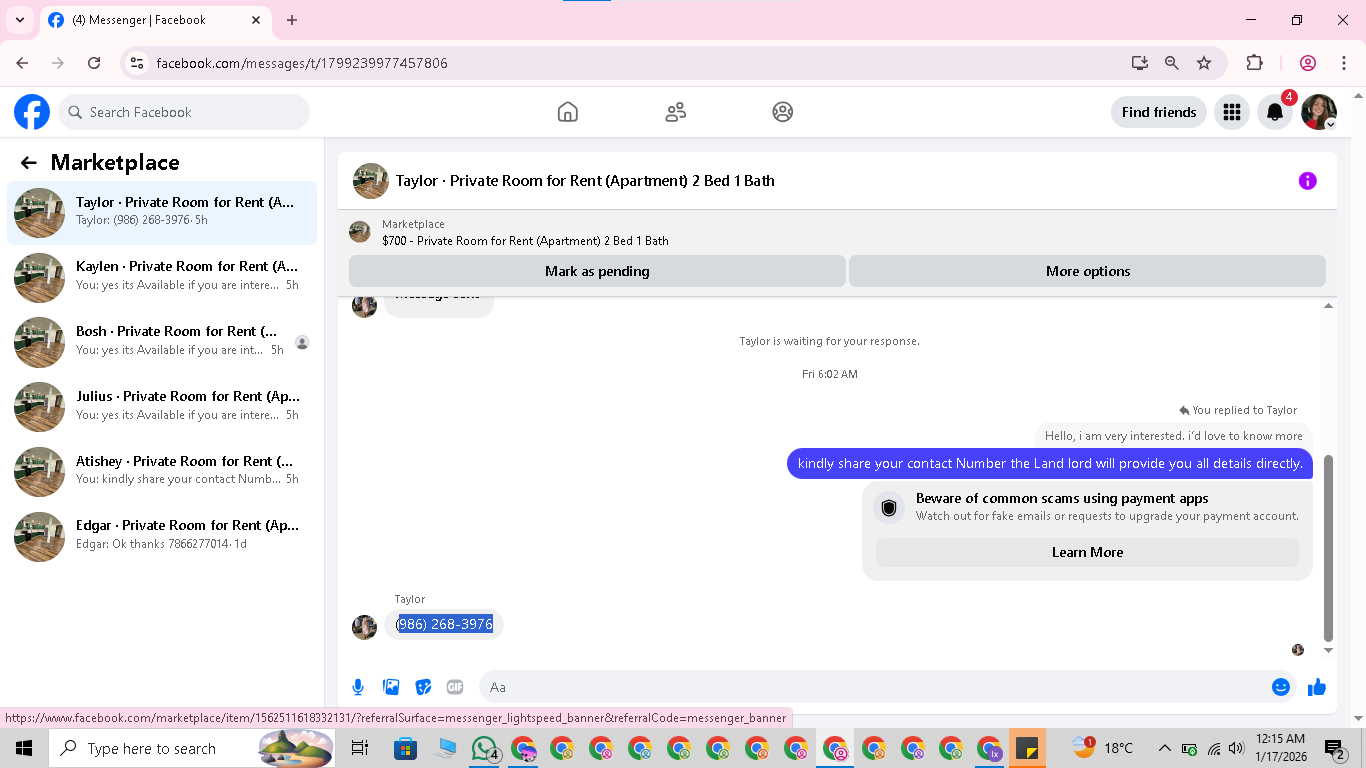Click the Search Facebook field

pos(184,112)
